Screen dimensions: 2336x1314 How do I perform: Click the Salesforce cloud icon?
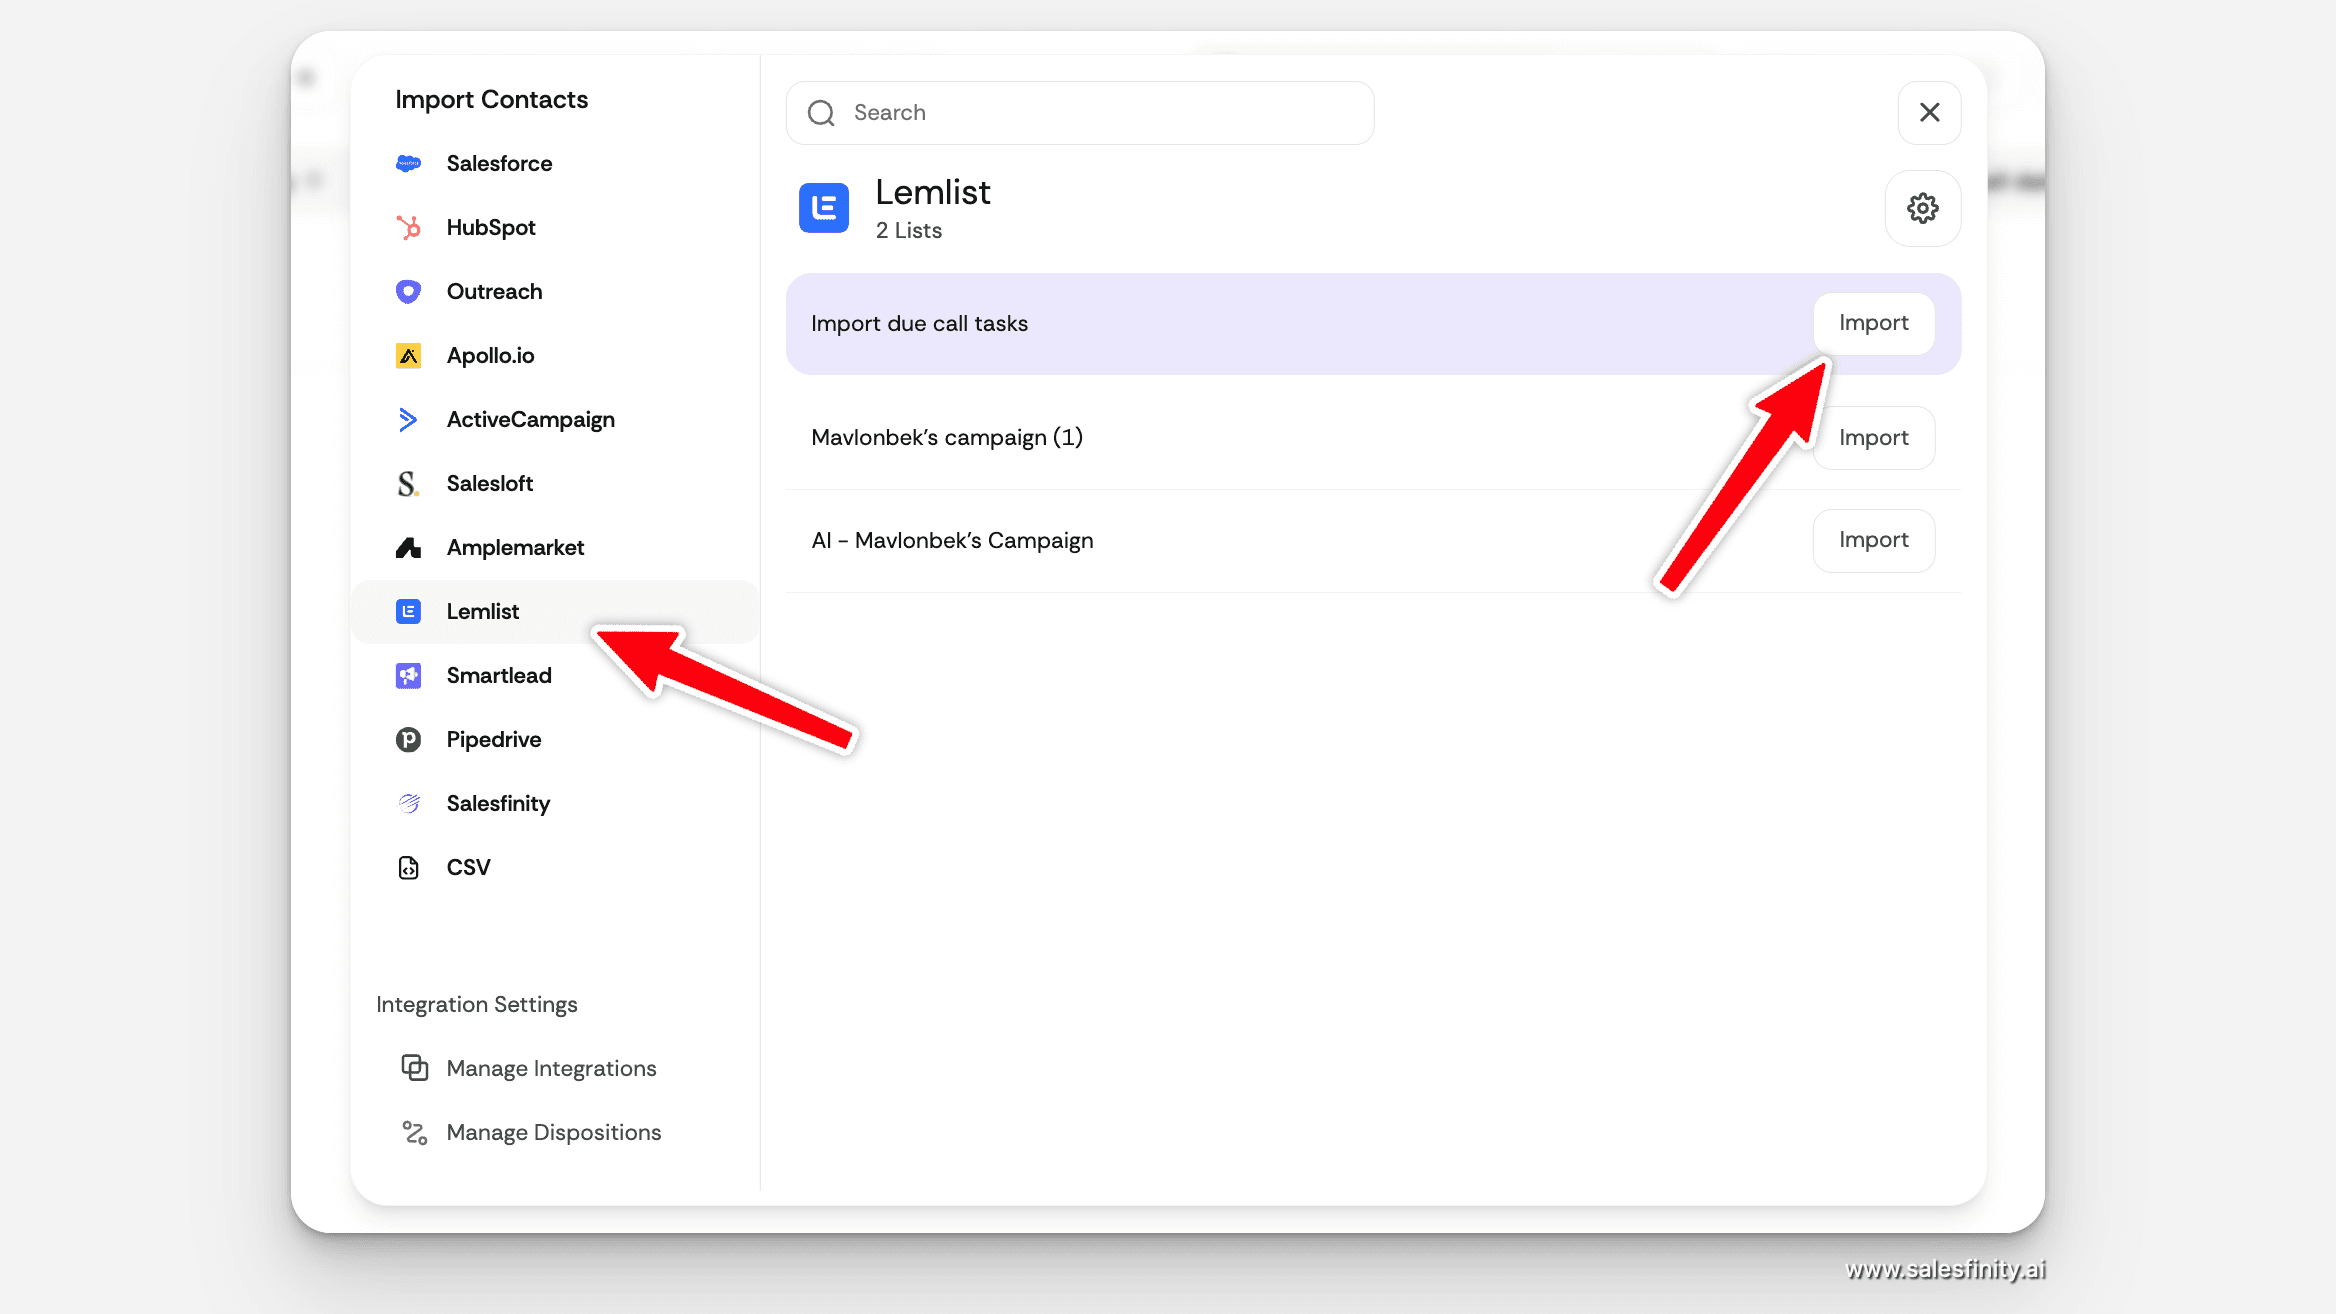coord(408,163)
